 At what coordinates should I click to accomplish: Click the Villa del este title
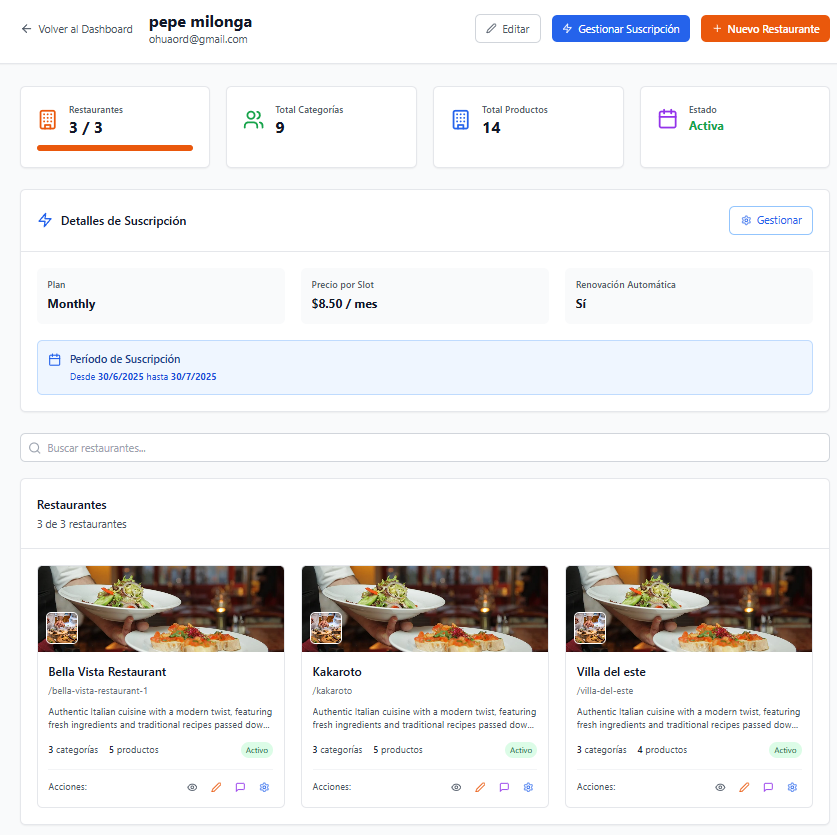pyautogui.click(x=611, y=672)
